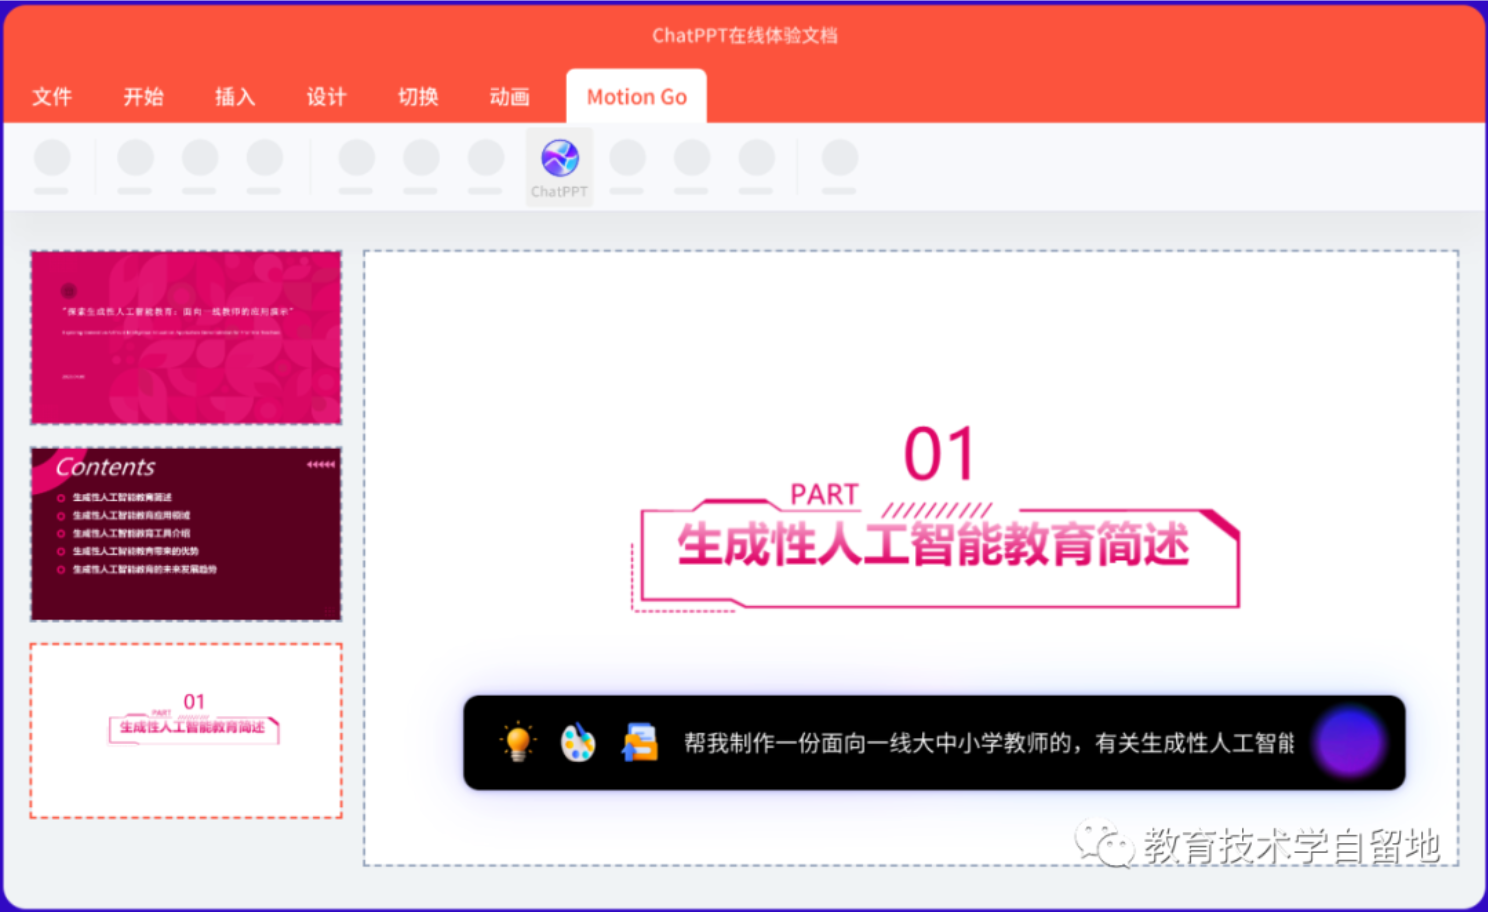Image resolution: width=1488 pixels, height=912 pixels.
Task: Click the first grayed icon in the toolbar
Action: [52, 160]
